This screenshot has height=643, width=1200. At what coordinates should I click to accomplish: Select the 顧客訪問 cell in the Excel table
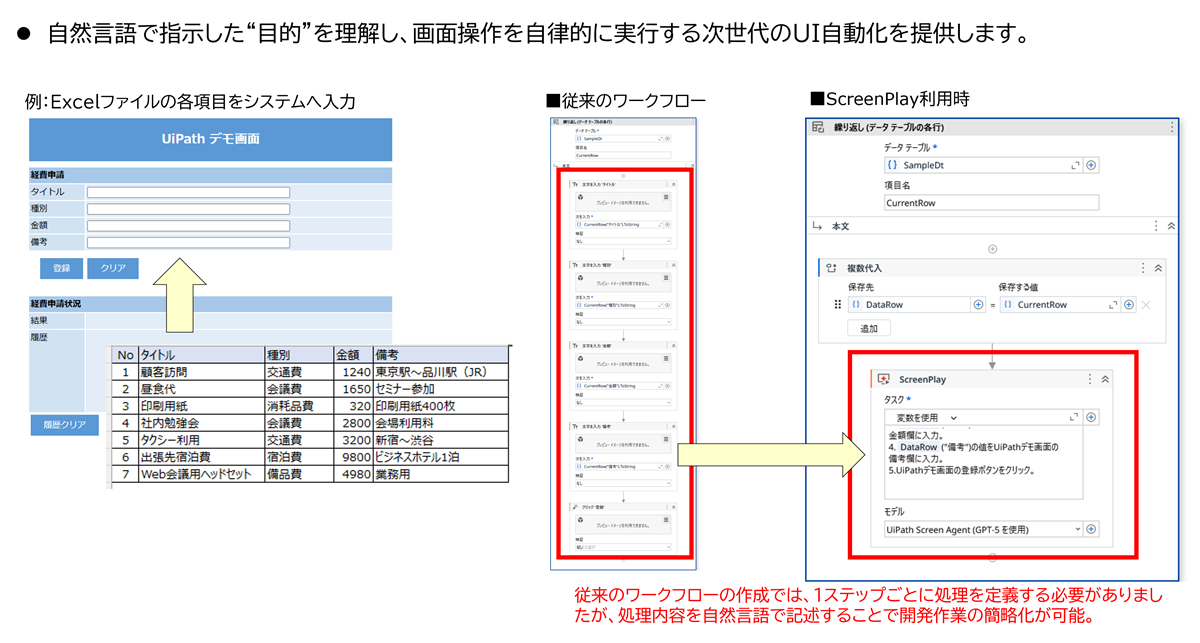pyautogui.click(x=200, y=372)
